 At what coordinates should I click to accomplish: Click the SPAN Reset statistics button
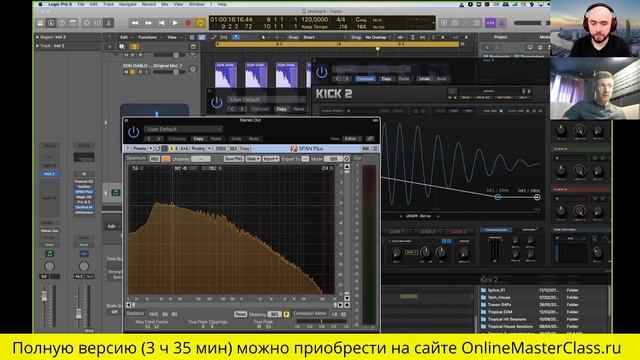pos(240,314)
